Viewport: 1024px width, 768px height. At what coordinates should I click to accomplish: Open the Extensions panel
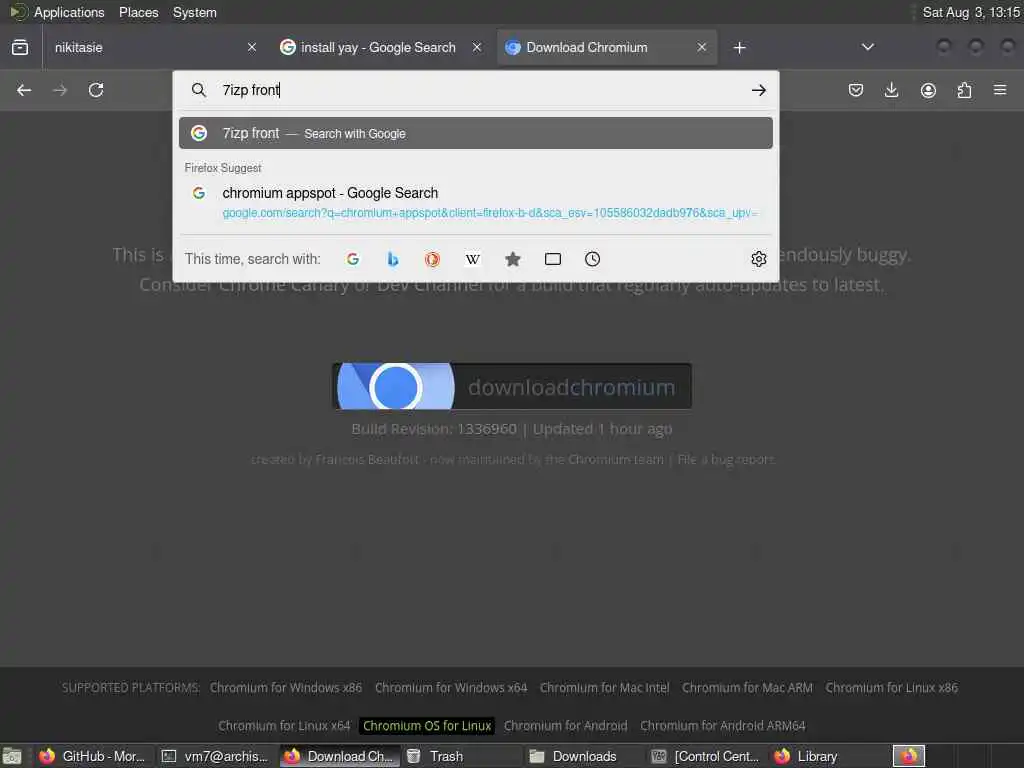964,90
